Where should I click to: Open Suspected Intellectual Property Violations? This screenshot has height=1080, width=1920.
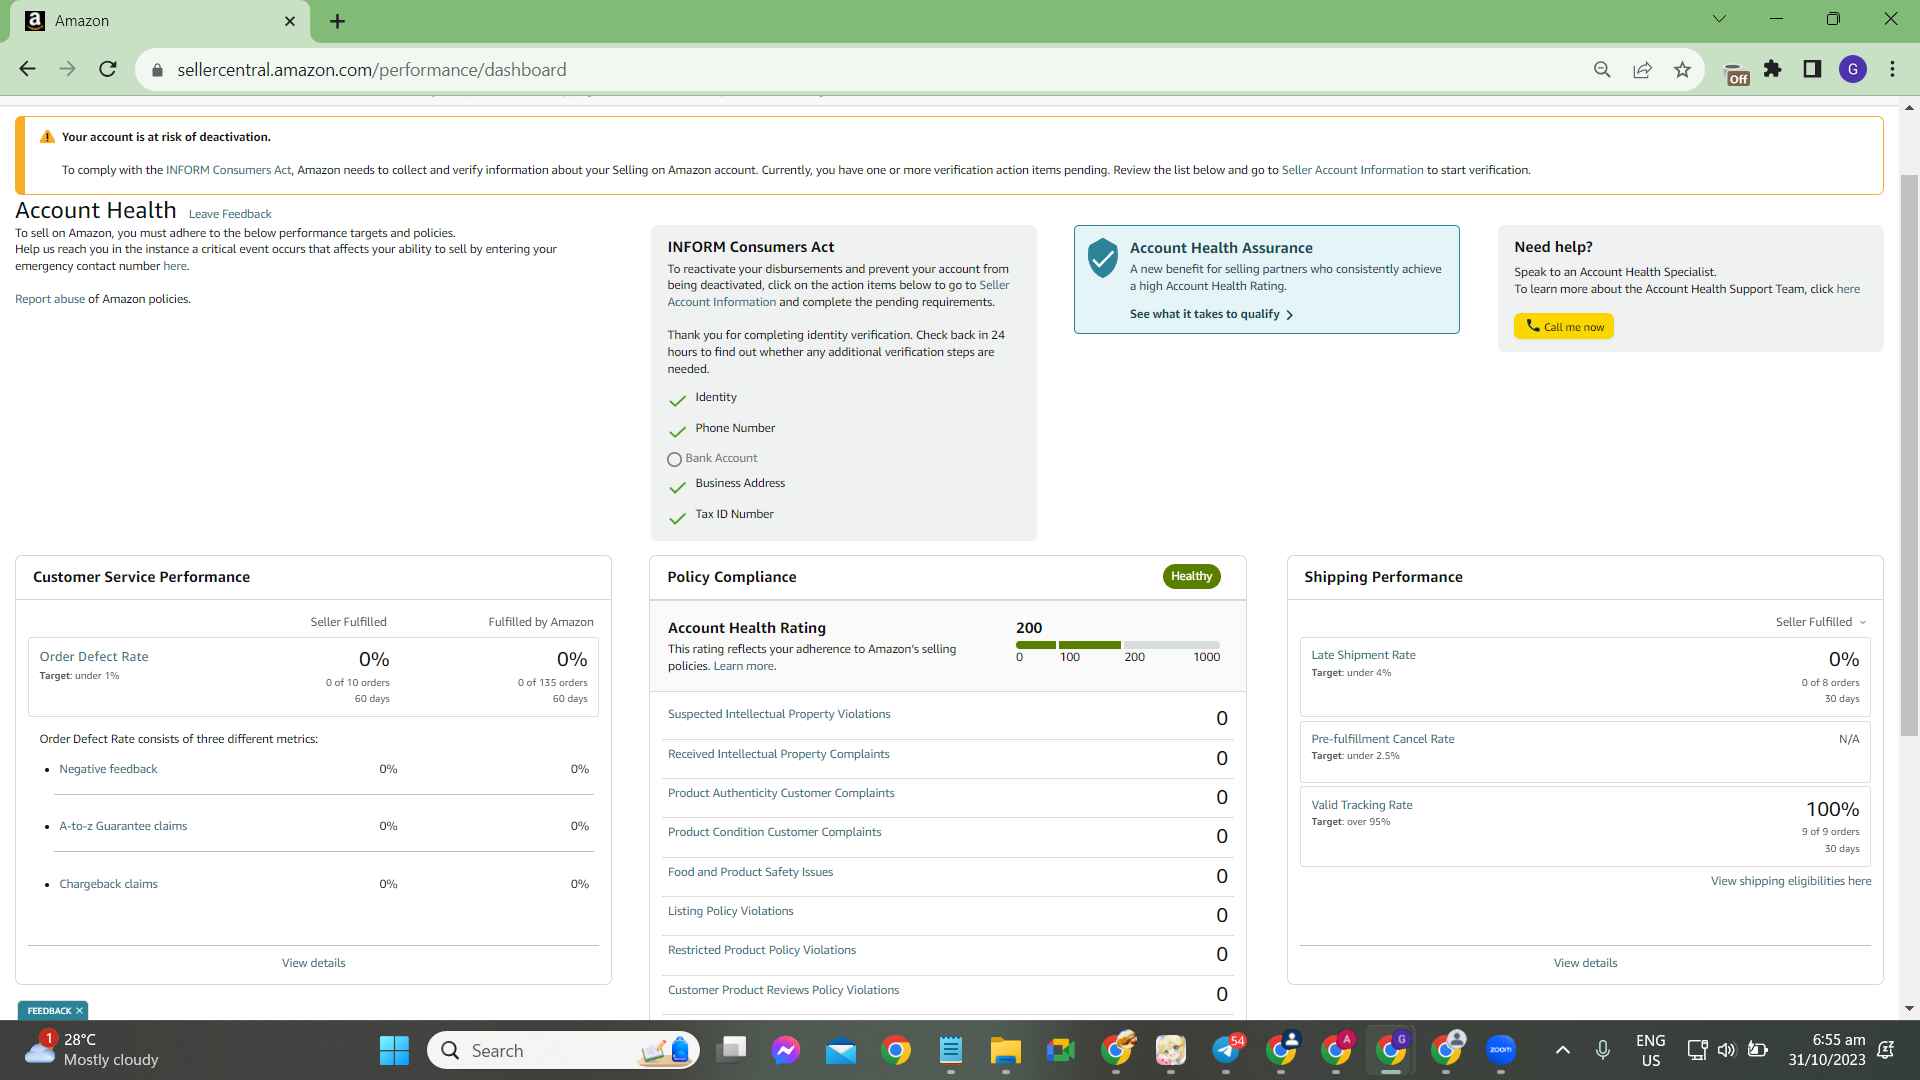[x=779, y=714]
